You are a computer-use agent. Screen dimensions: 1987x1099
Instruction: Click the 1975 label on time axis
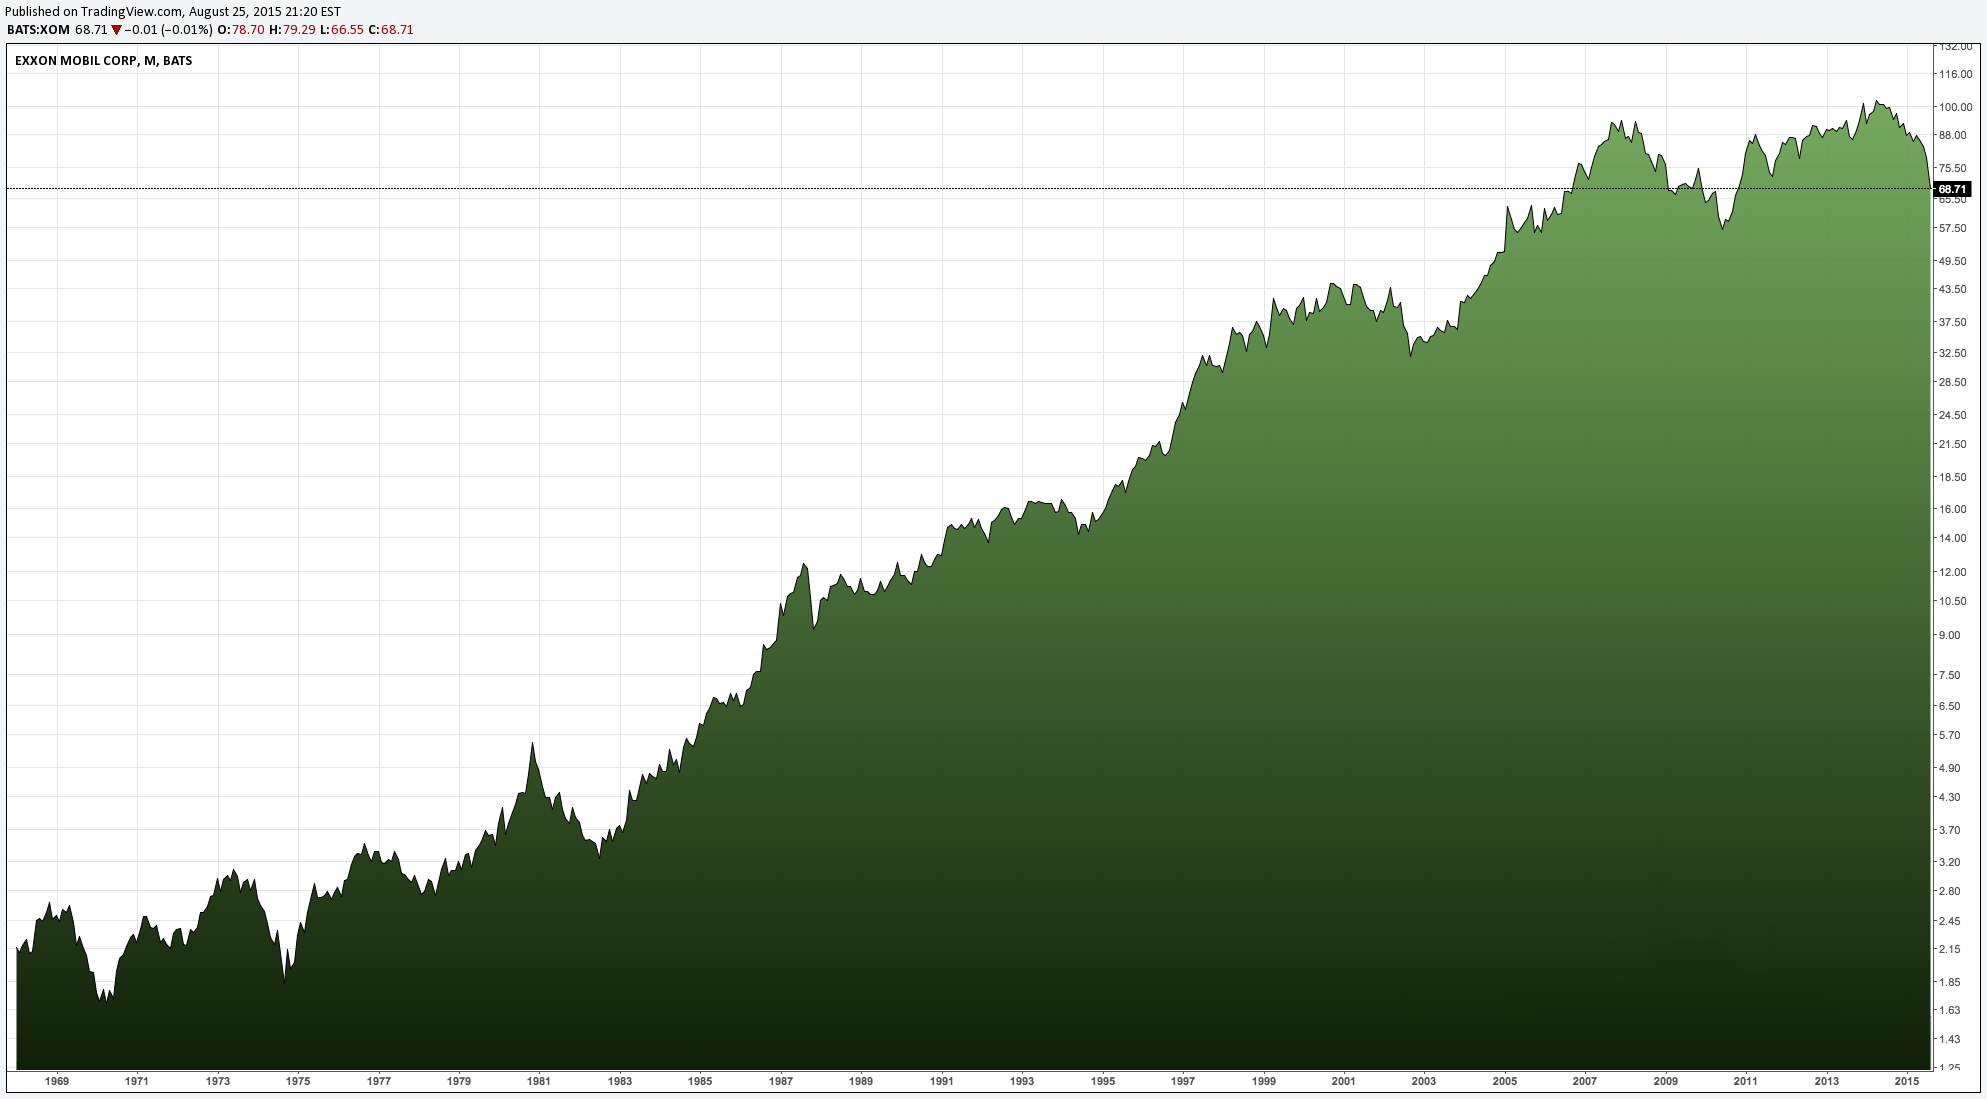click(298, 1081)
